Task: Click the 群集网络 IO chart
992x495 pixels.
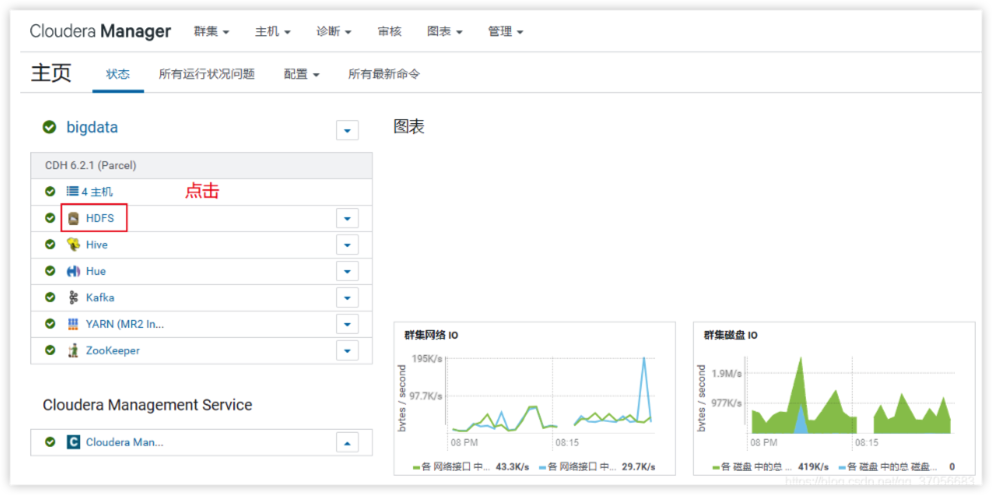Action: pyautogui.click(x=535, y=398)
